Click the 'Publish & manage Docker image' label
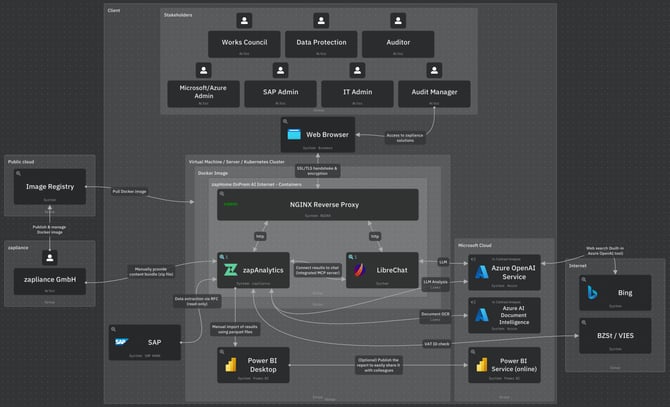Screen dimensions: 670x407 coord(50,230)
